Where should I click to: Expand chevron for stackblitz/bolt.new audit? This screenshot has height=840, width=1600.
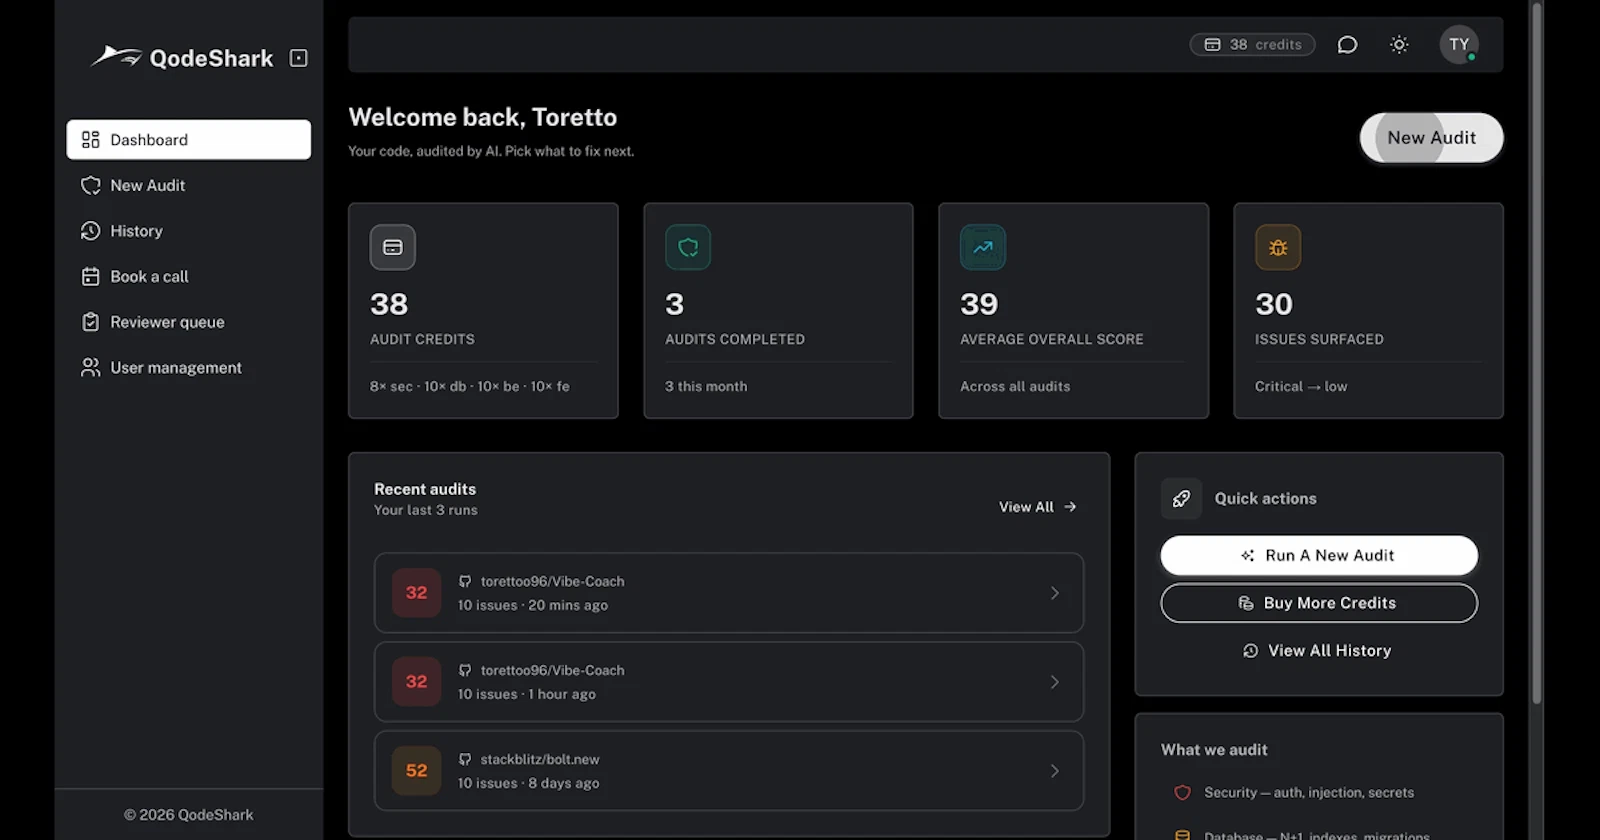coord(1054,771)
